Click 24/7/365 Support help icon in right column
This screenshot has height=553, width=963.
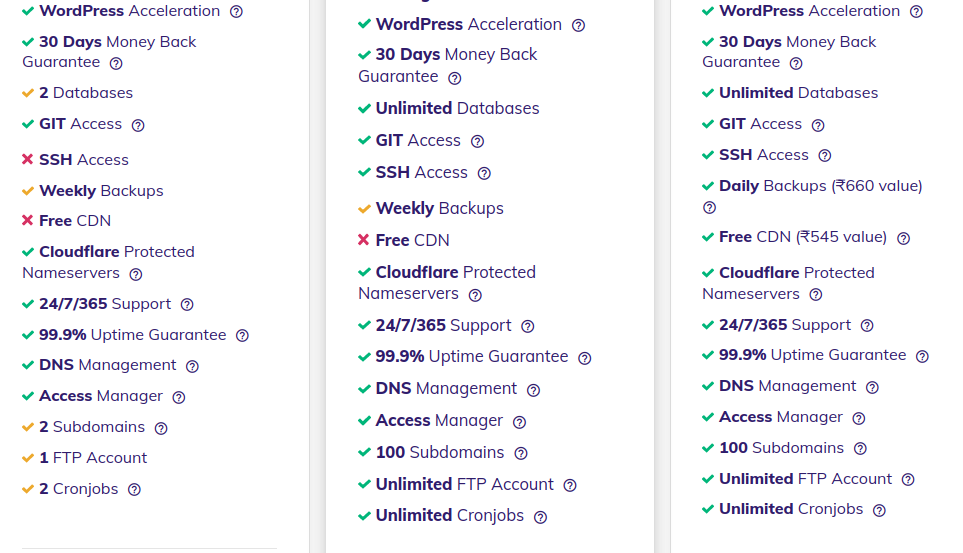tap(867, 326)
